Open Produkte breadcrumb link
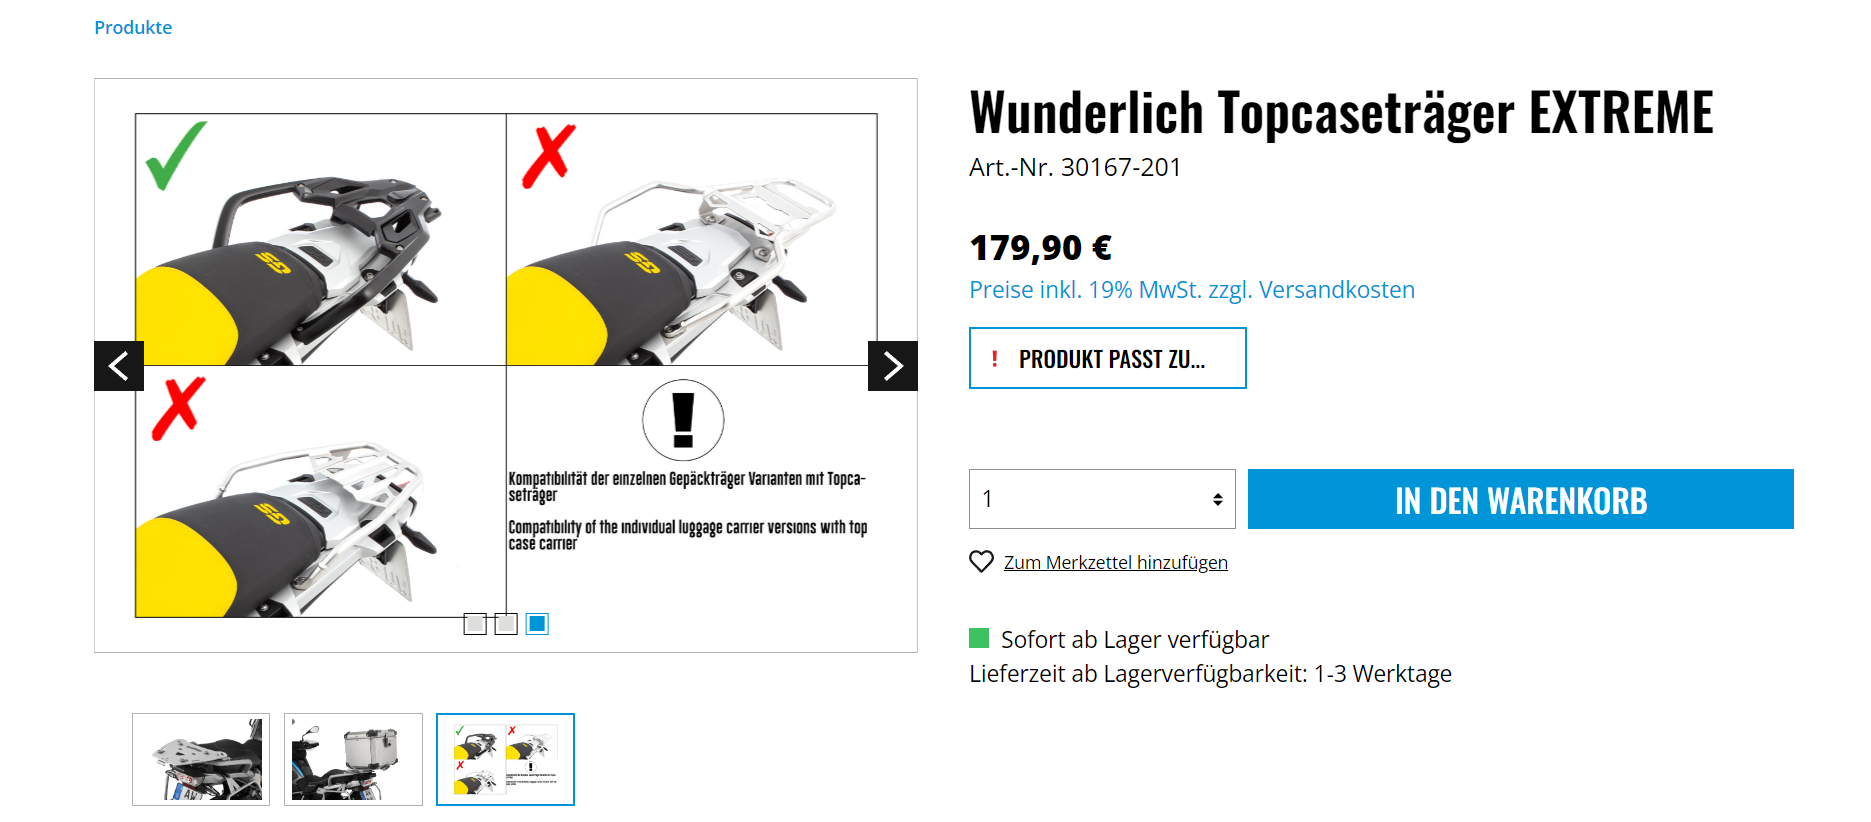 pyautogui.click(x=133, y=27)
